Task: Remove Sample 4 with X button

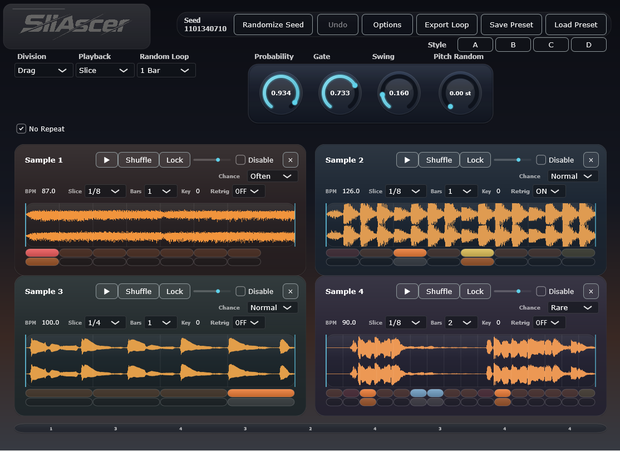Action: (x=591, y=291)
